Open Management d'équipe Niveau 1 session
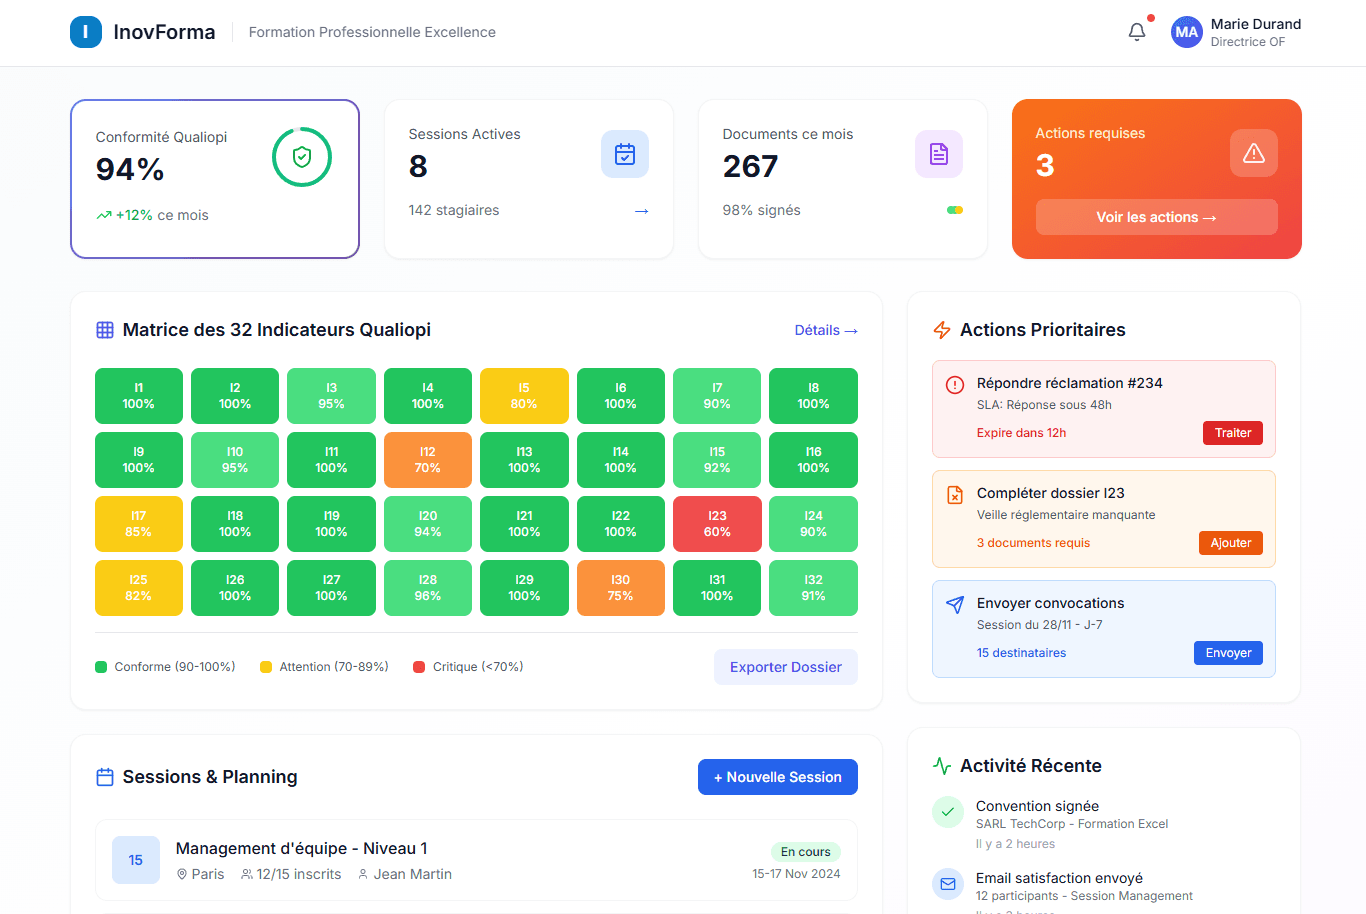 [x=301, y=848]
